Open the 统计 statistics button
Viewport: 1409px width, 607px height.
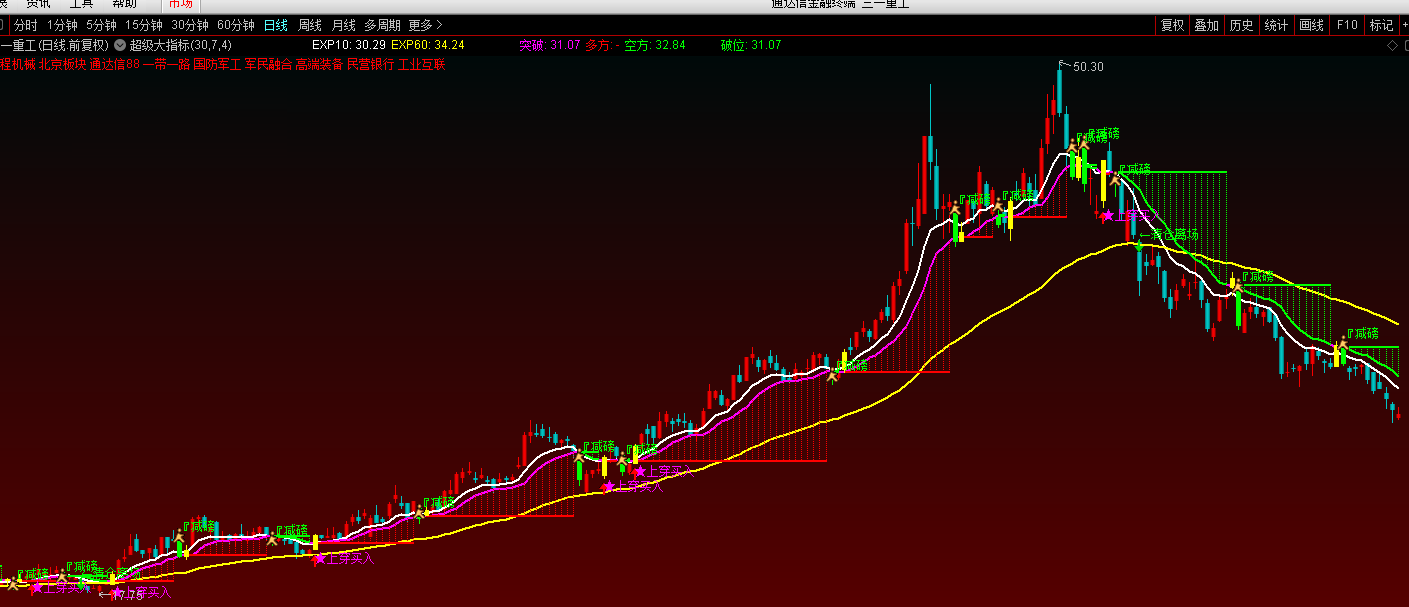click(x=1276, y=25)
